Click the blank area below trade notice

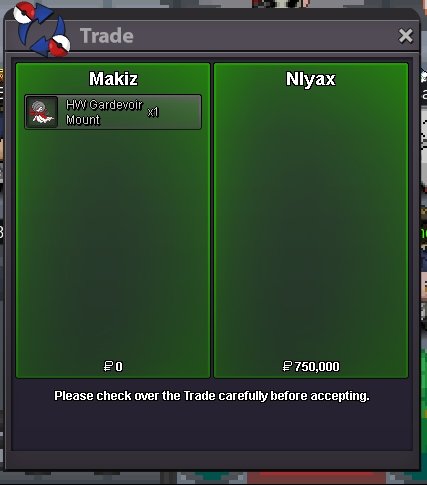click(x=212, y=428)
